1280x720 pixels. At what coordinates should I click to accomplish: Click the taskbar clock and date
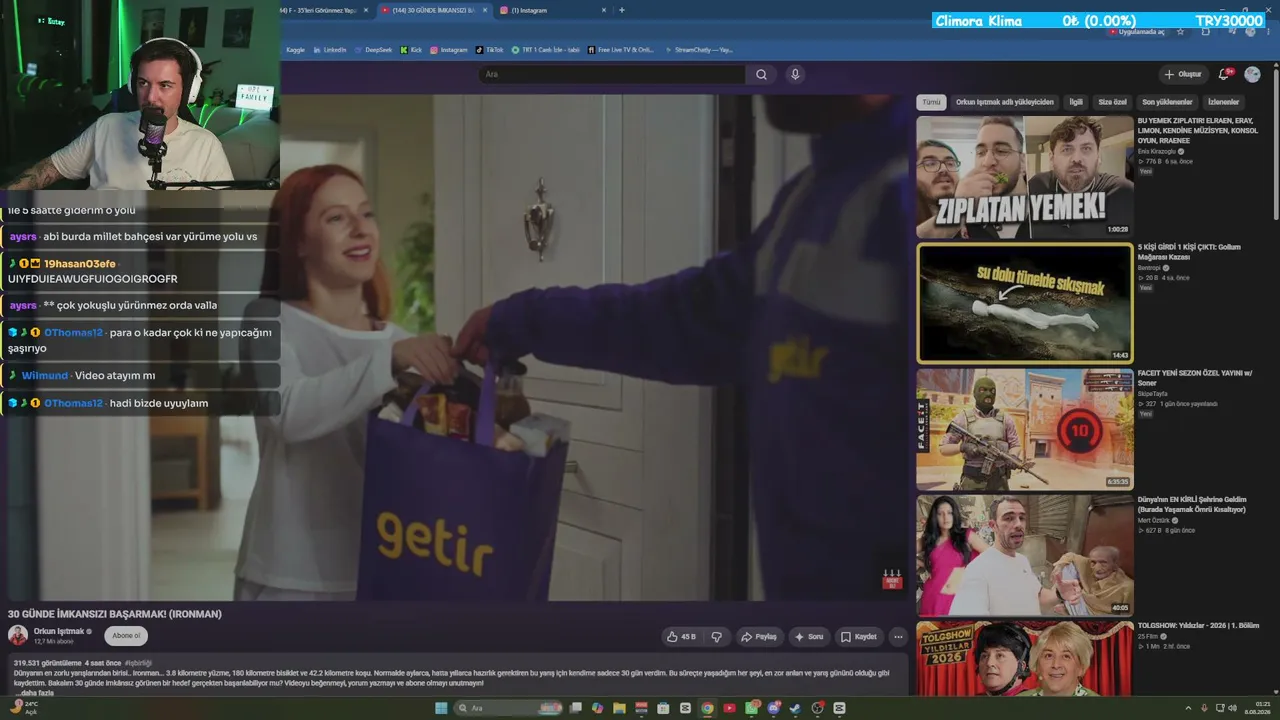1258,708
